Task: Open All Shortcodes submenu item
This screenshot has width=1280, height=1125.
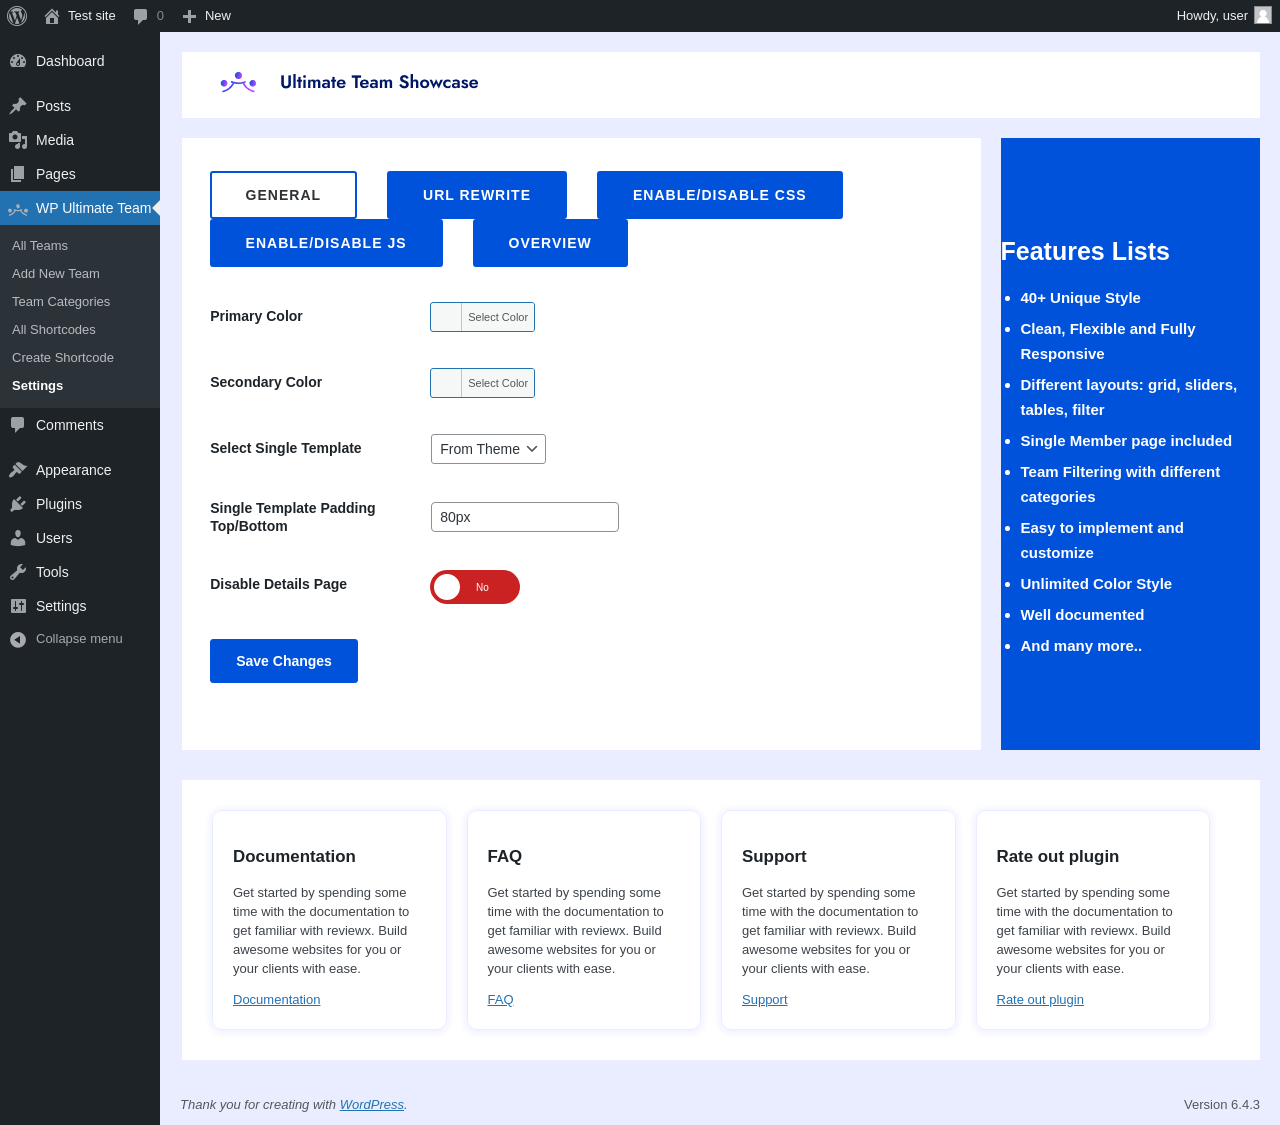Action: [54, 330]
